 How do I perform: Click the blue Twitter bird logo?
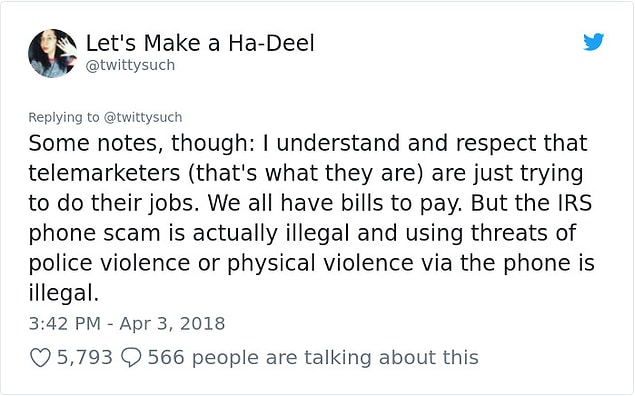[x=594, y=42]
